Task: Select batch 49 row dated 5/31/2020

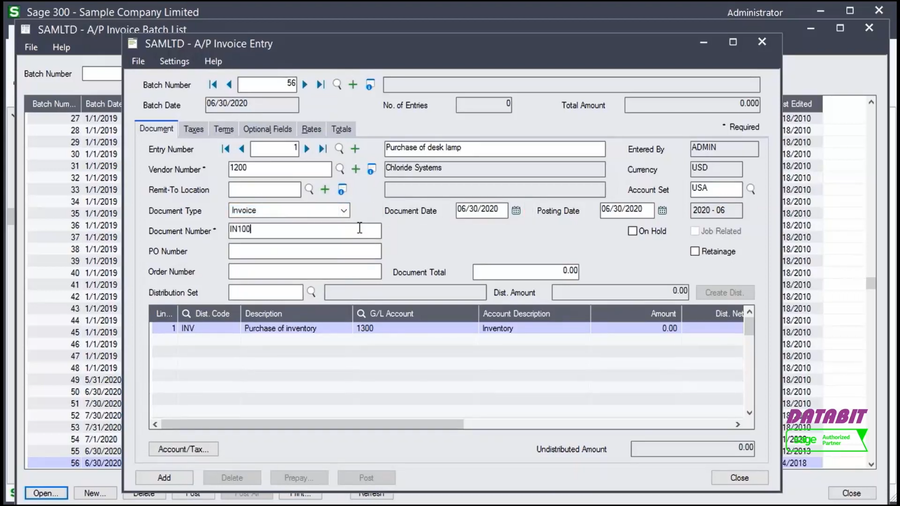Action: click(75, 380)
